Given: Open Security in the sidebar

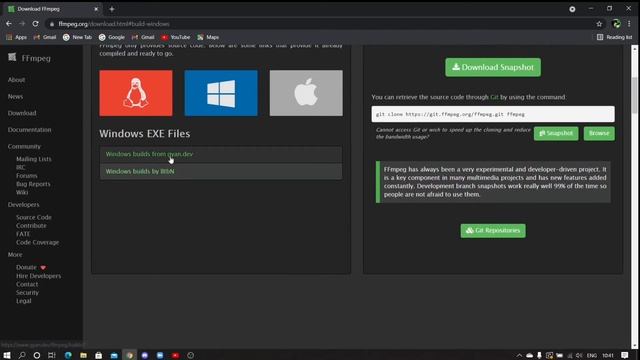Looking at the screenshot, I should [x=27, y=293].
